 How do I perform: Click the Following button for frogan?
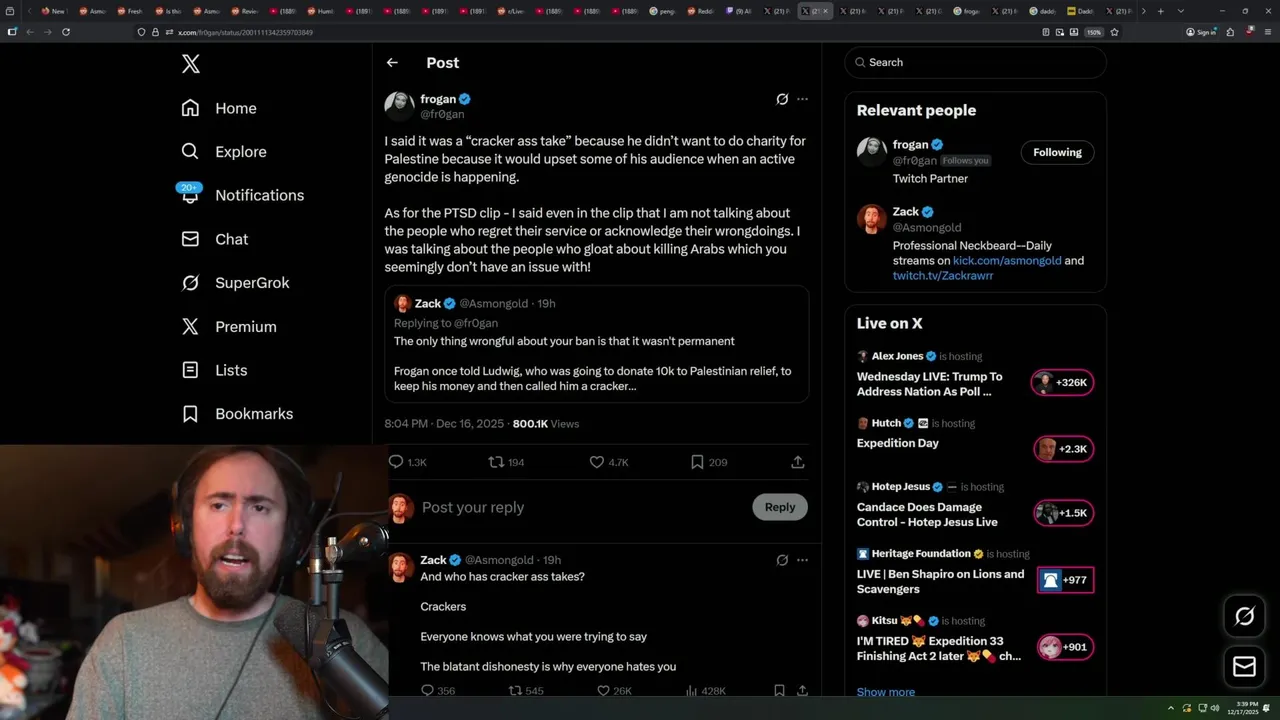(x=1057, y=152)
